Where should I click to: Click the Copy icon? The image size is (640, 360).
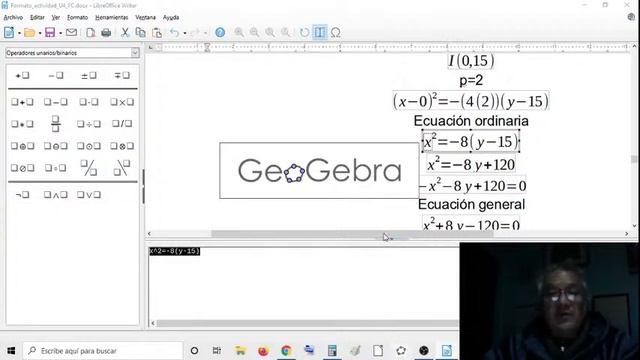click(x=140, y=32)
